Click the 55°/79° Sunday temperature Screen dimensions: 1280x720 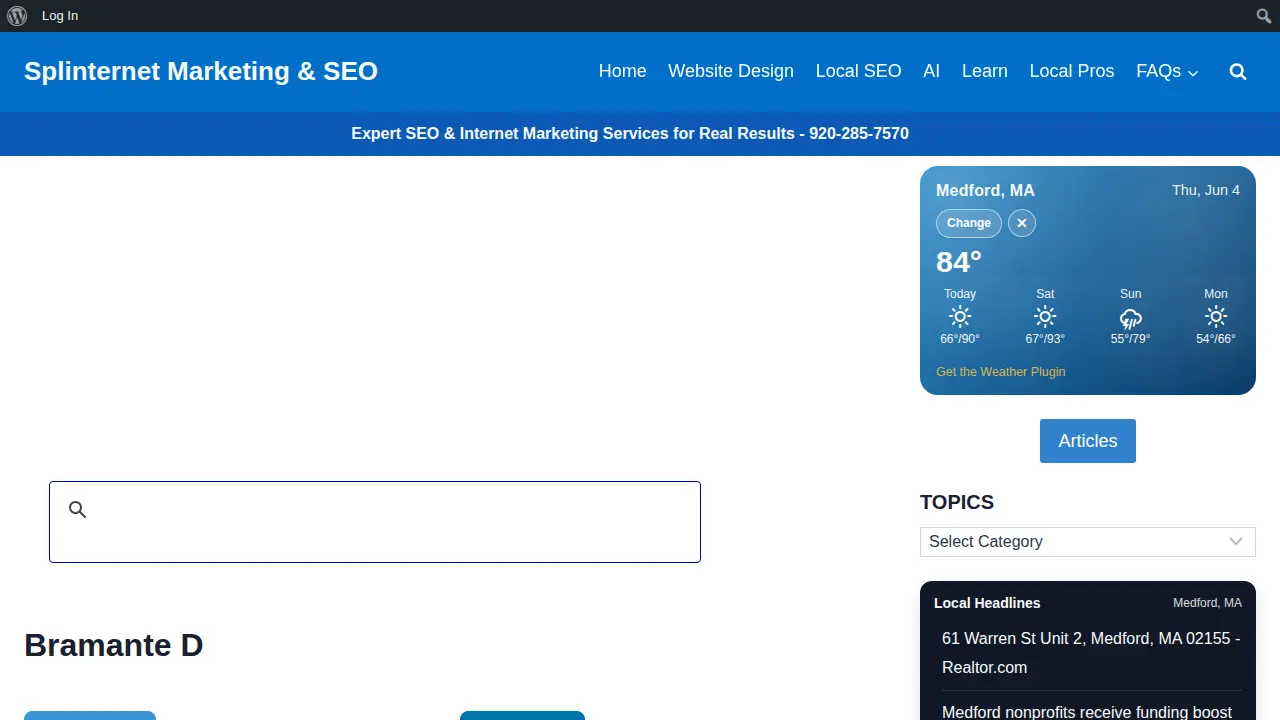(1131, 339)
